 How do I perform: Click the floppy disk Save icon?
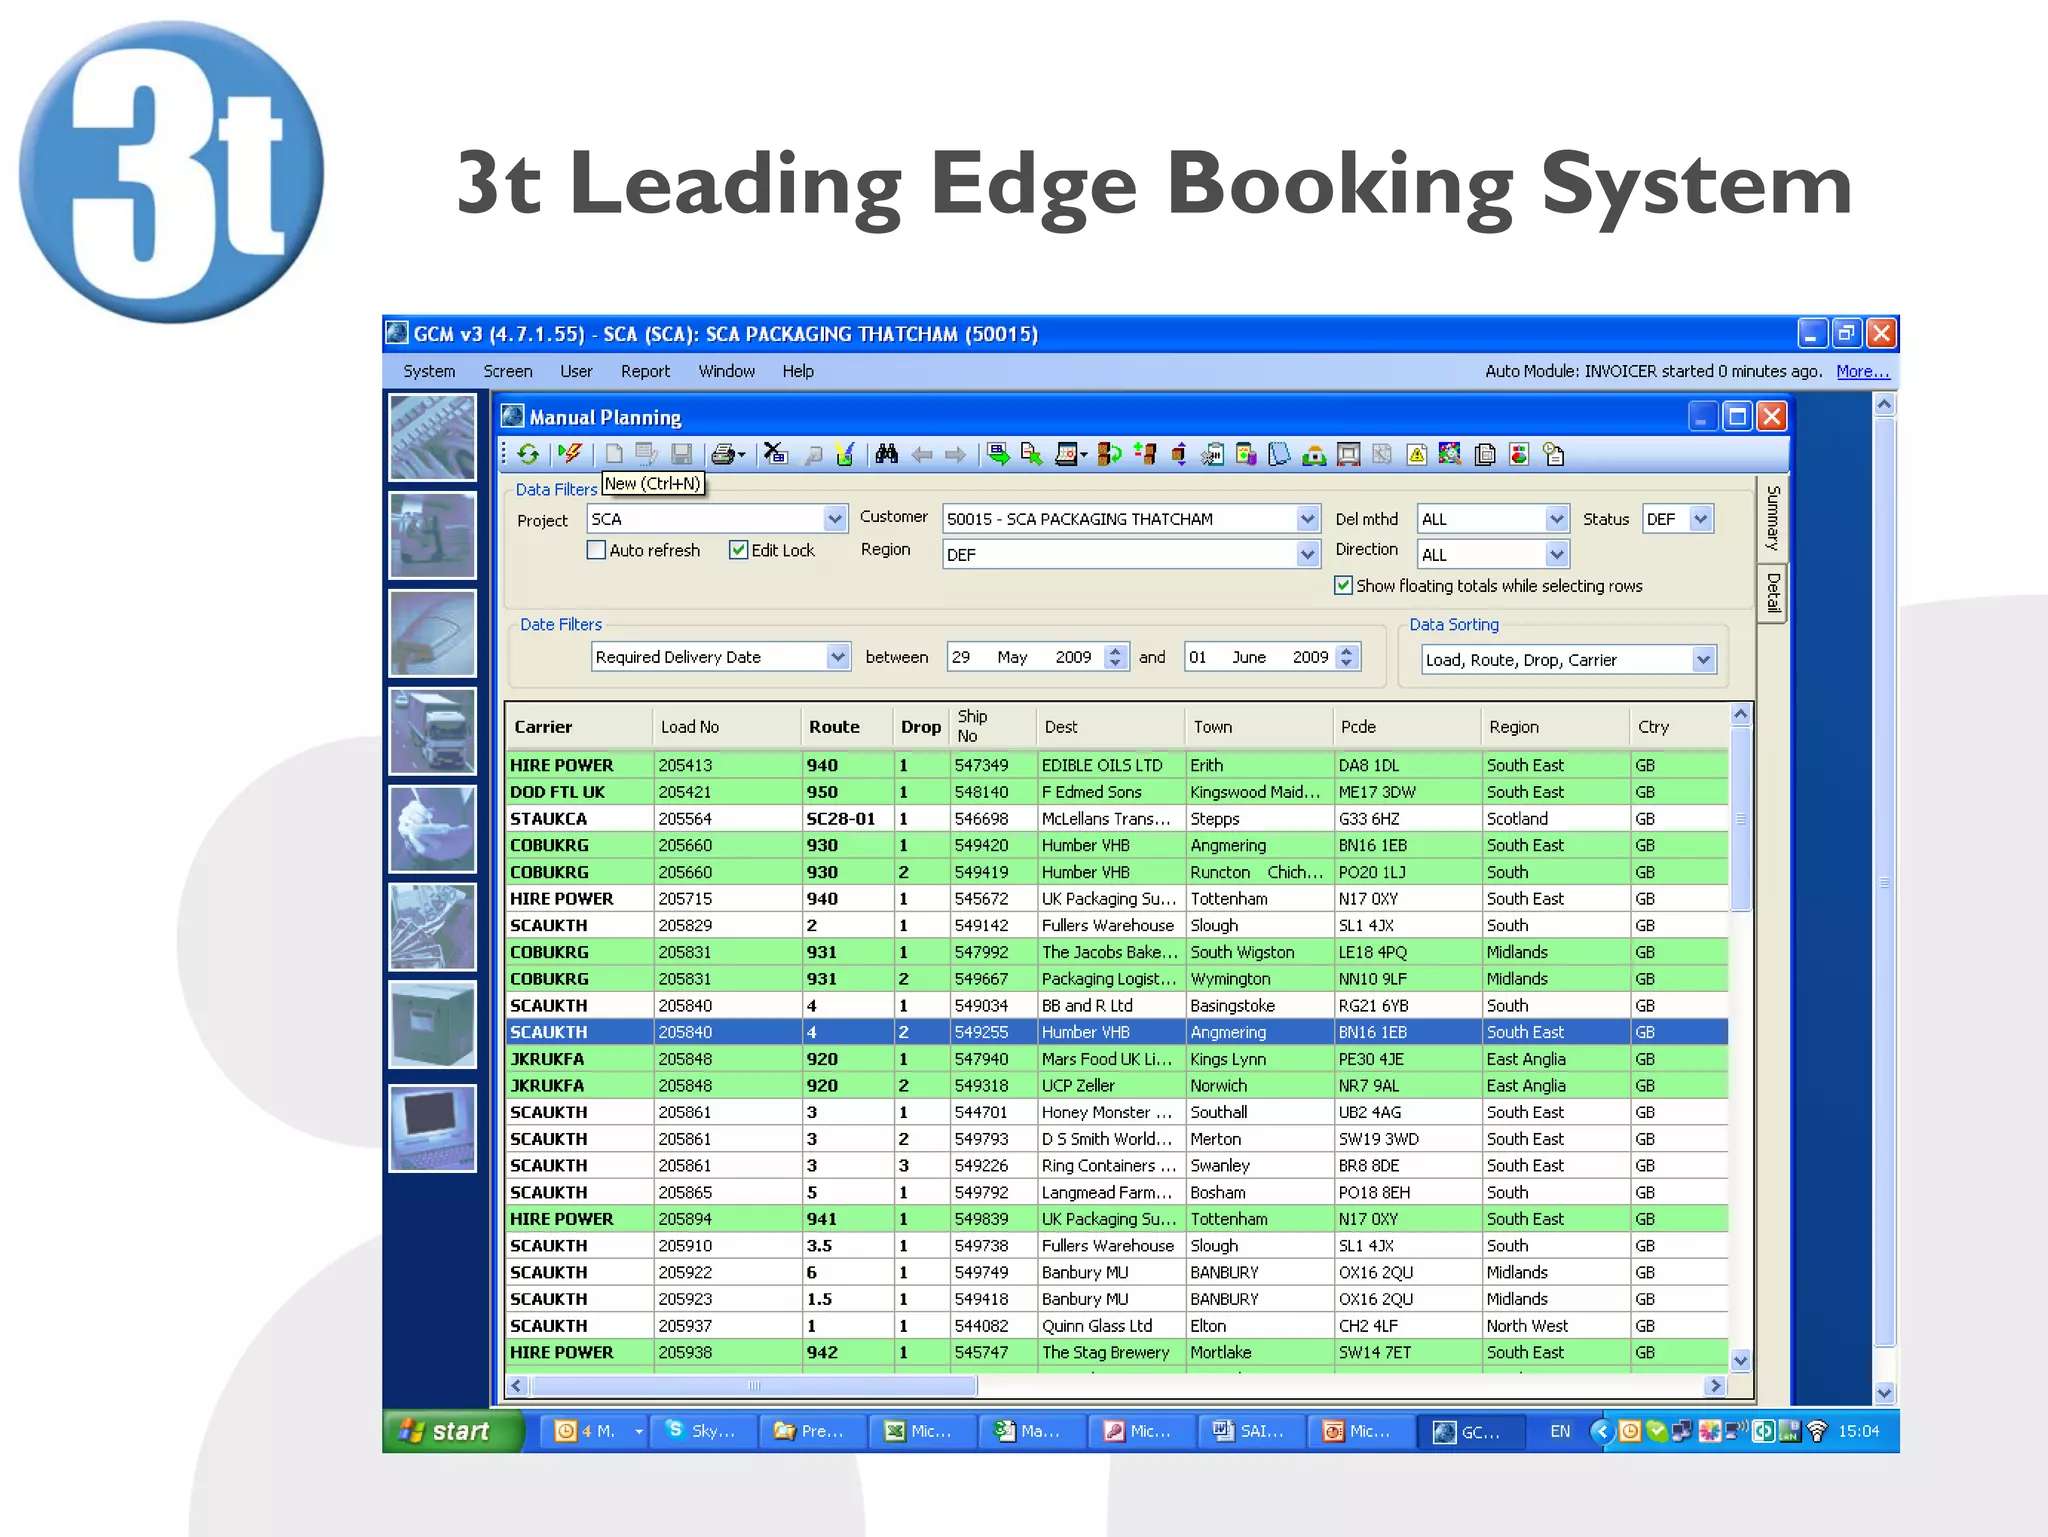tap(681, 455)
